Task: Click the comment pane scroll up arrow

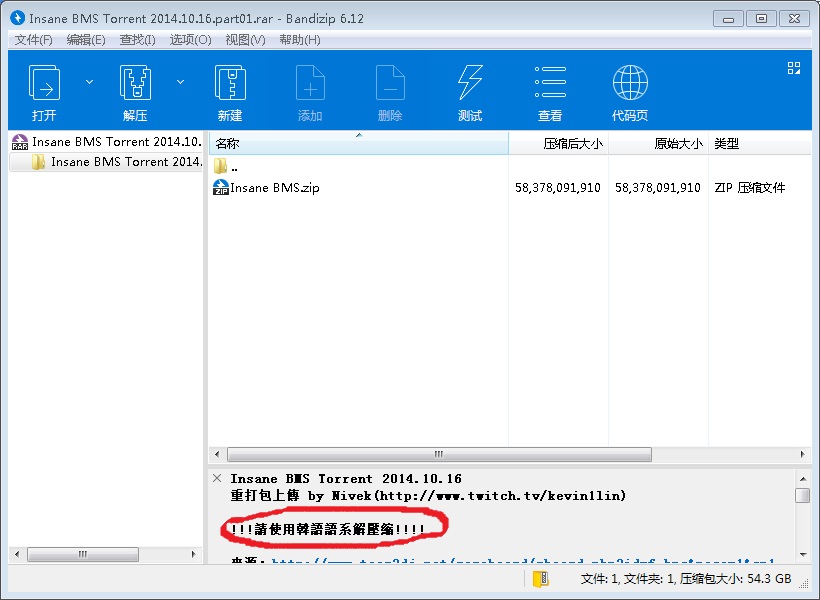Action: (803, 479)
